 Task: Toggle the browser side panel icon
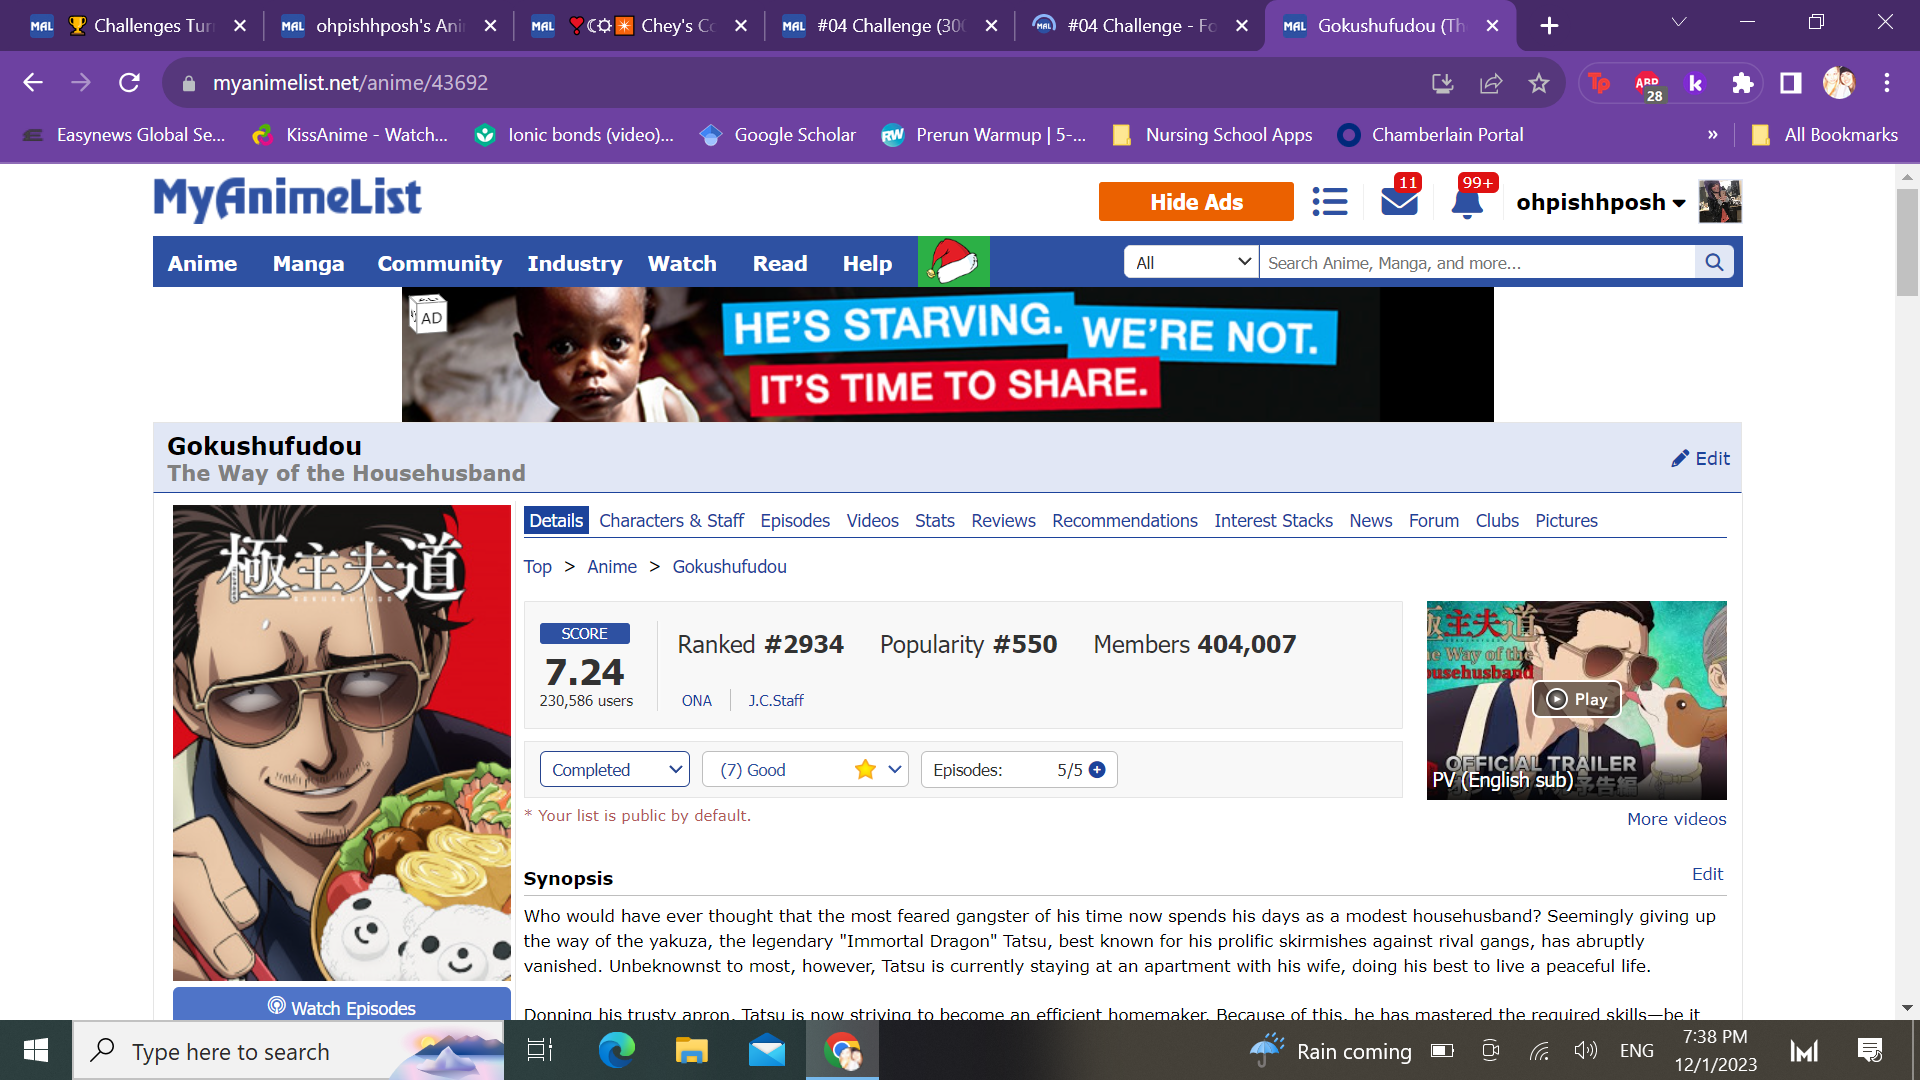click(x=1791, y=83)
